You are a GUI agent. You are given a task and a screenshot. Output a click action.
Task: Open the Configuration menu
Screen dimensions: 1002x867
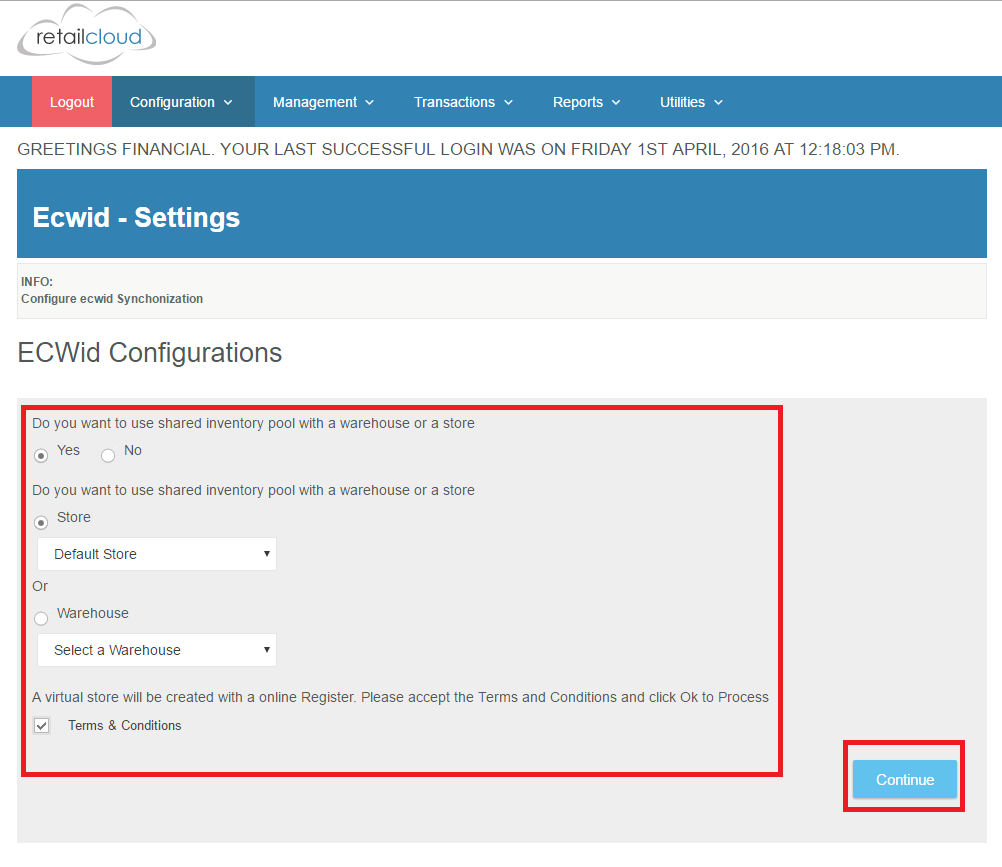pyautogui.click(x=183, y=102)
